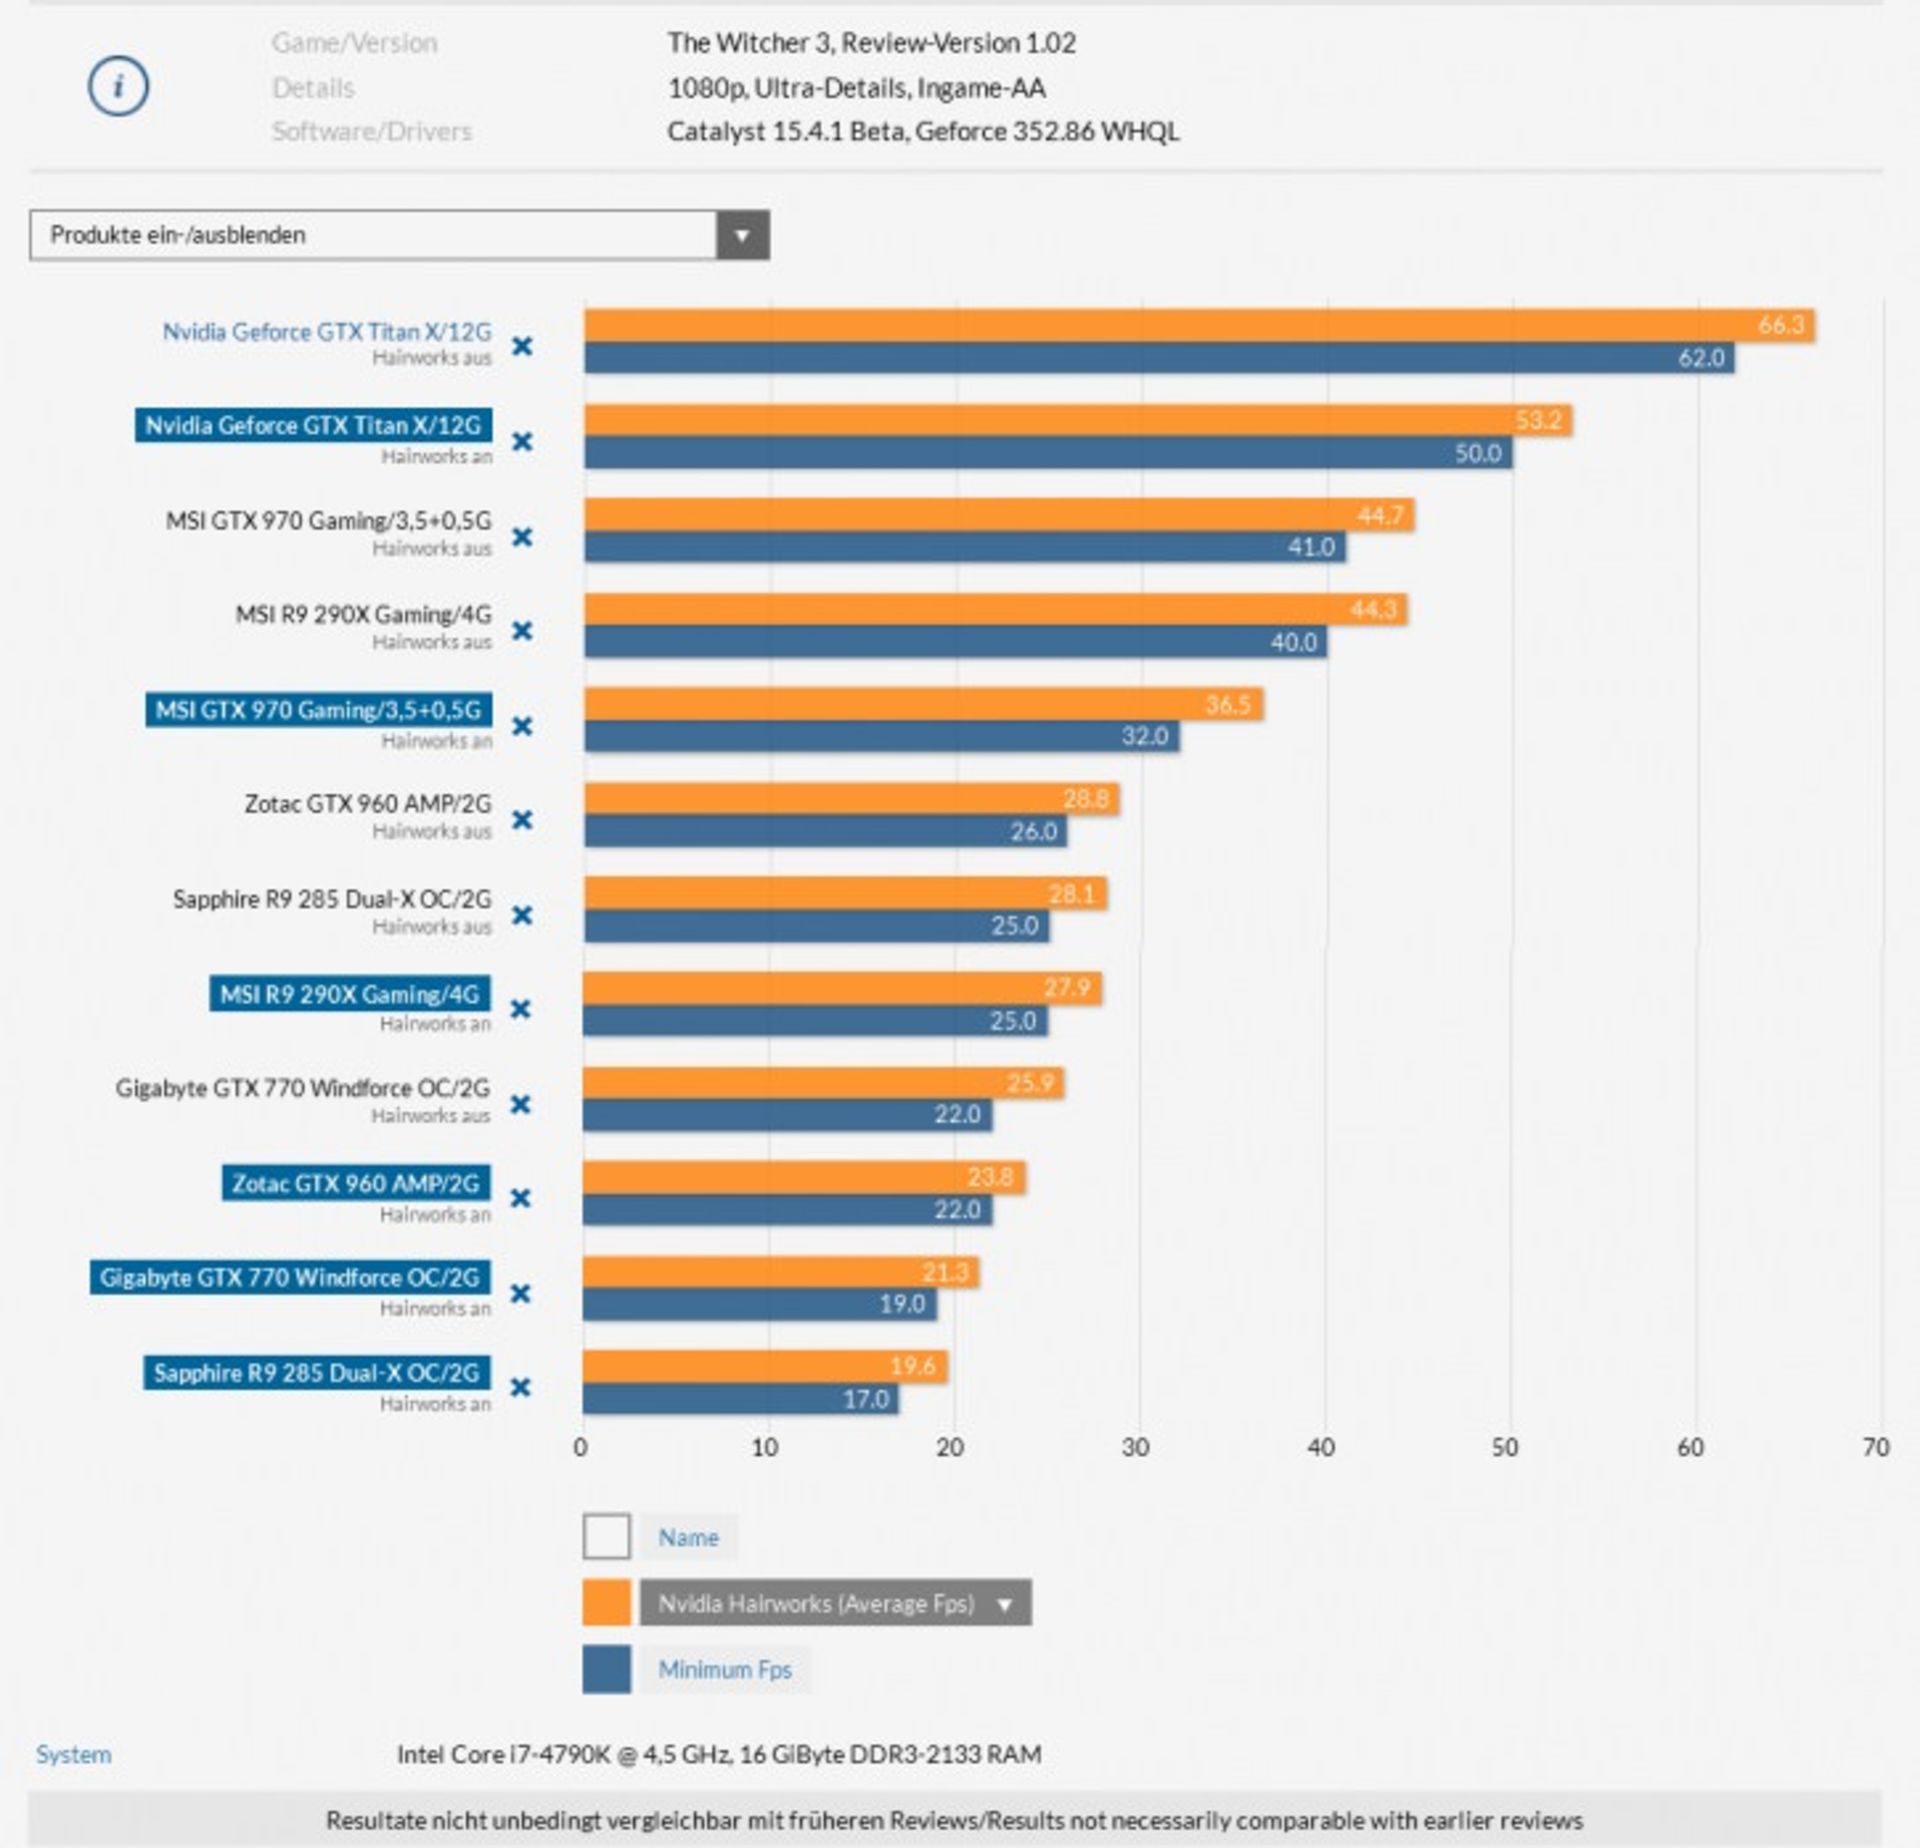This screenshot has width=1920, height=1848.
Task: Sort by Minimum Fps in legend
Action: [x=725, y=1669]
